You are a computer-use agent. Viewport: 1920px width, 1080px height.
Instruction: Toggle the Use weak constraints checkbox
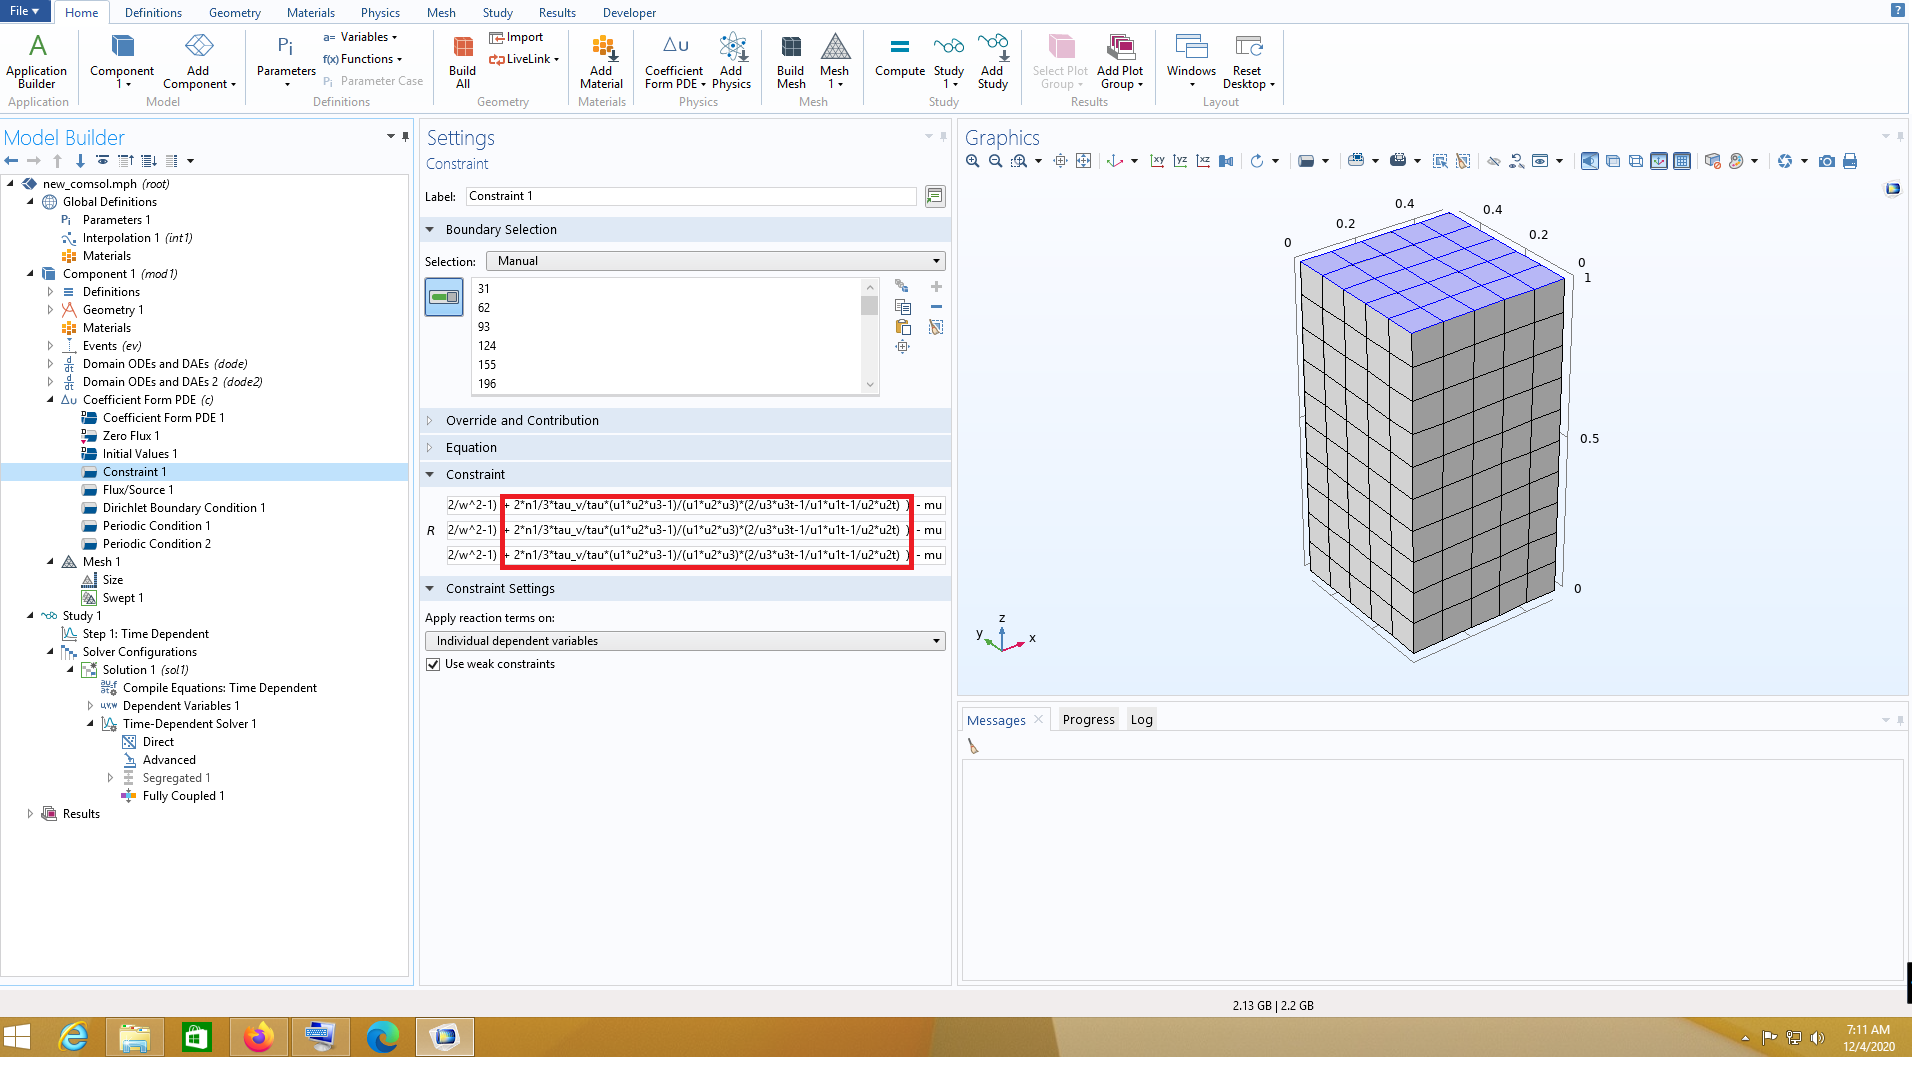click(433, 664)
